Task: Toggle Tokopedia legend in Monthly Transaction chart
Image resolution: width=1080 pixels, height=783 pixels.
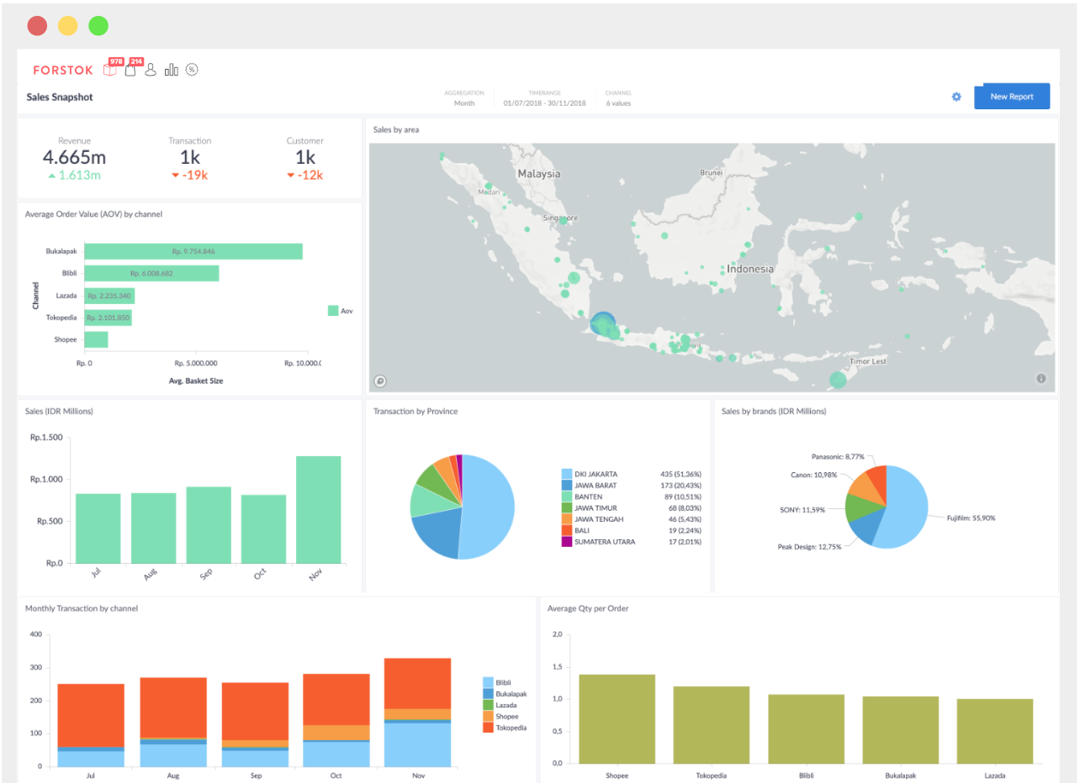Action: (x=505, y=727)
